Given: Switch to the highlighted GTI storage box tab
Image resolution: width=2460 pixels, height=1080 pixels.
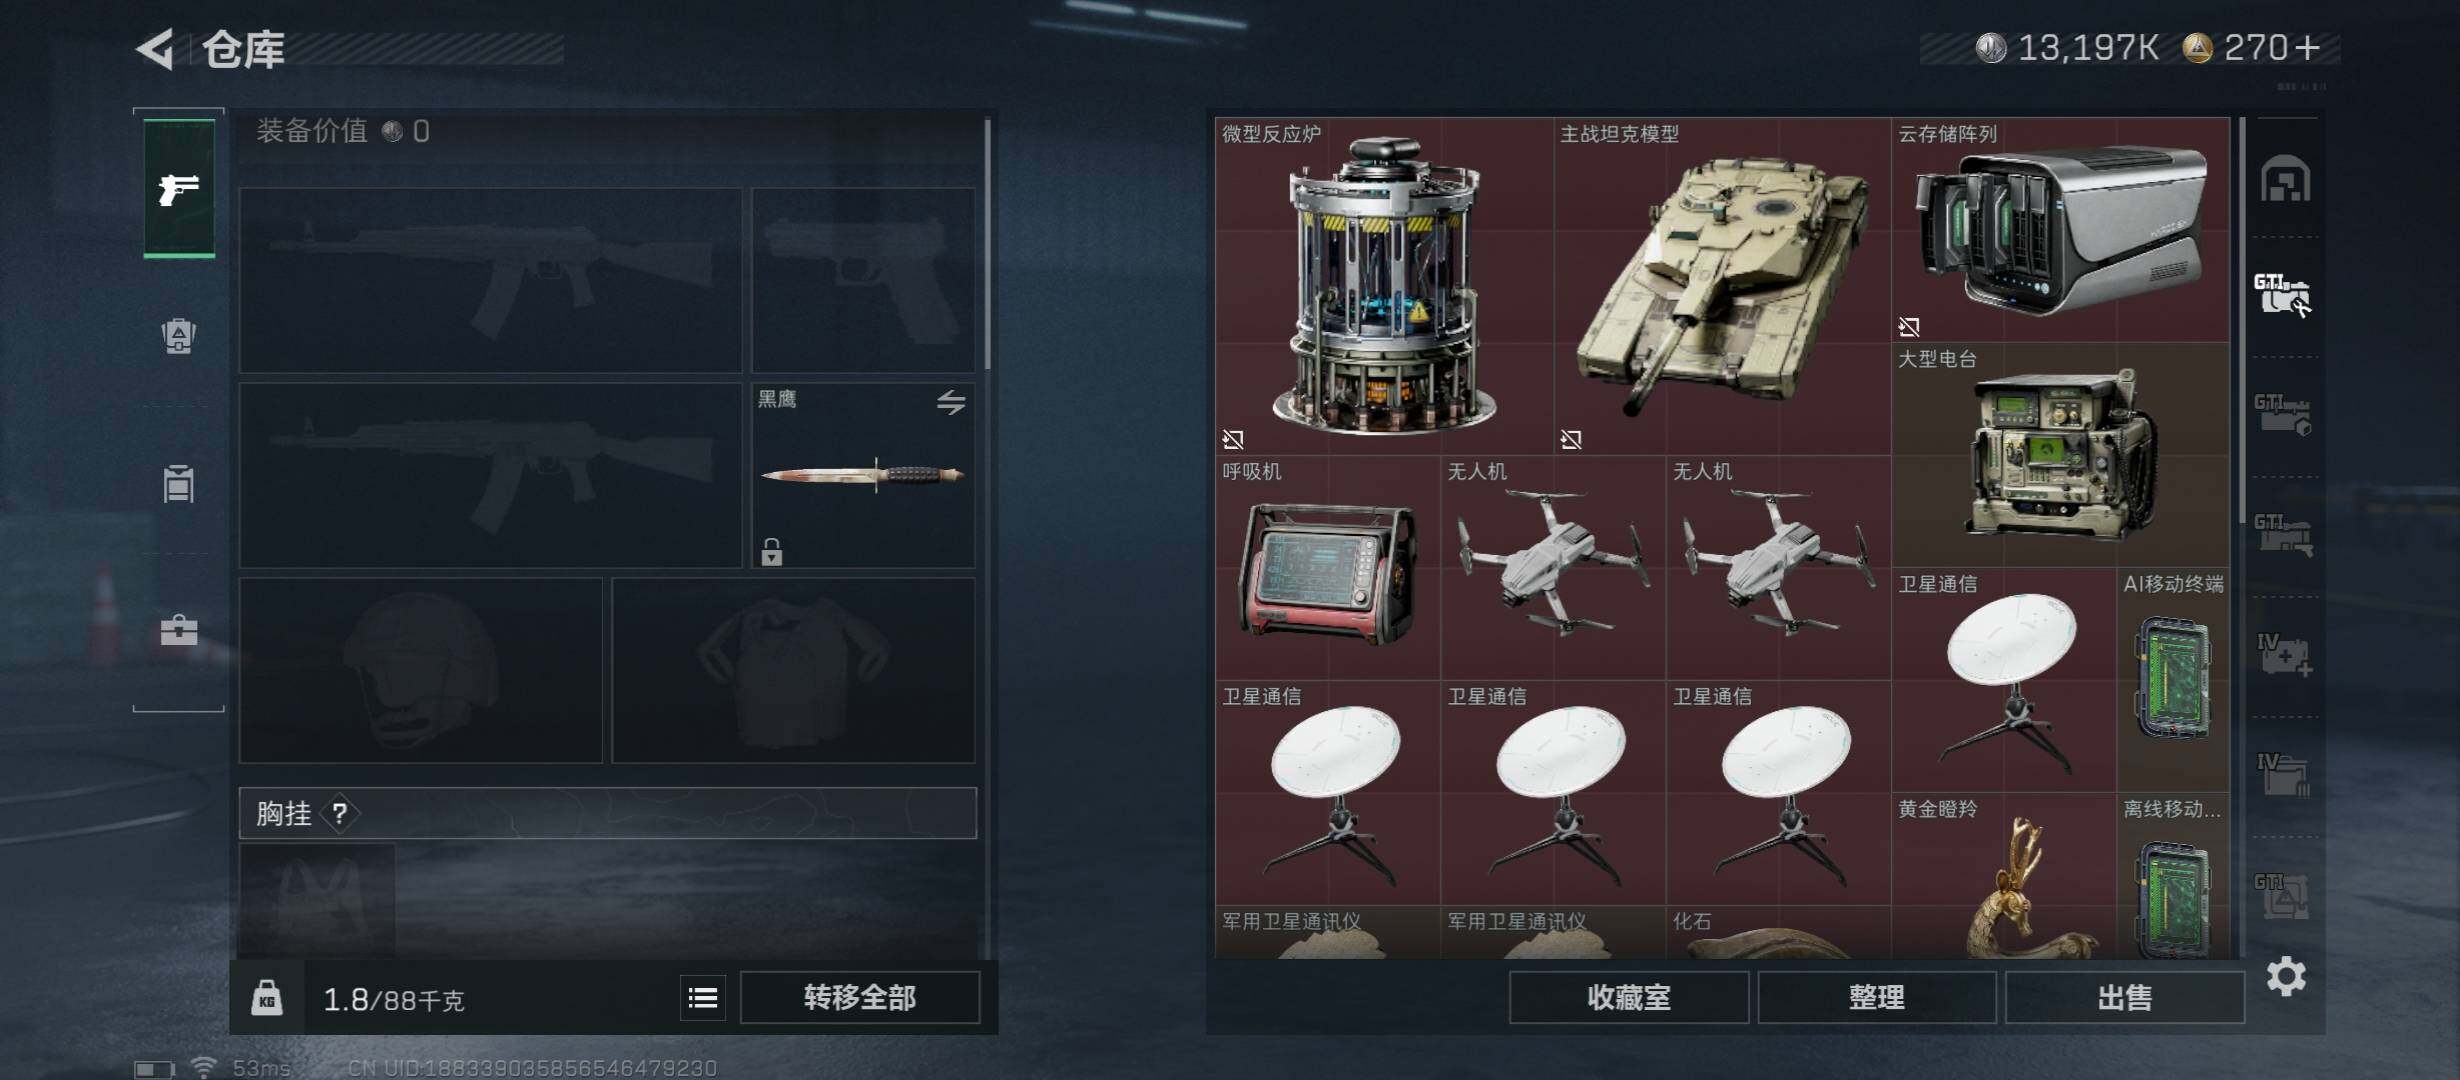Looking at the screenshot, I should coord(2283,295).
